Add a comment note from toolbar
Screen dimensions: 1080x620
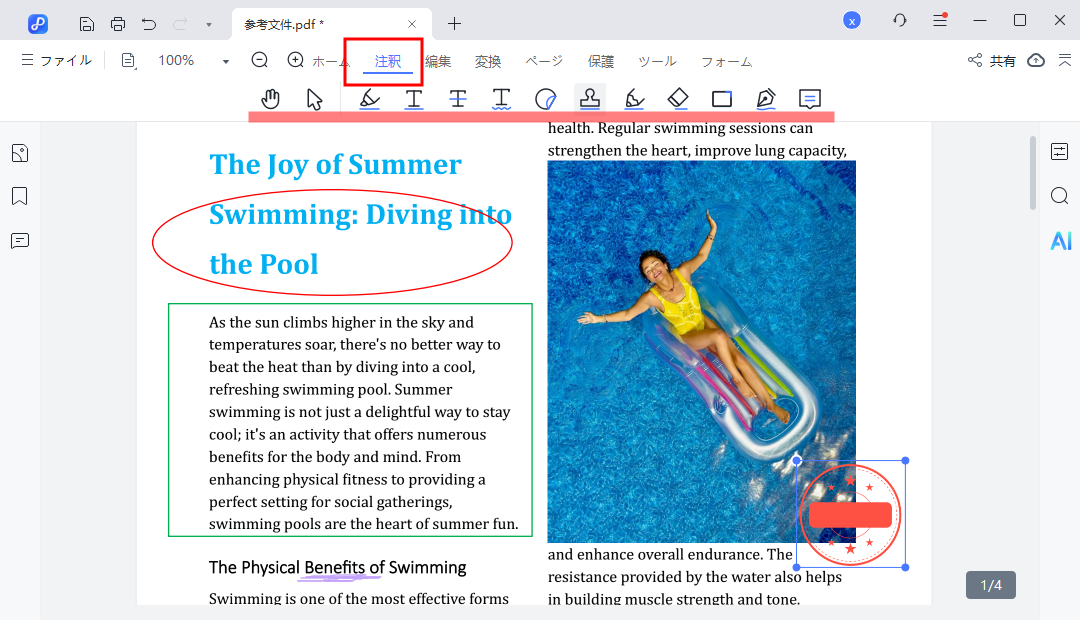(810, 98)
